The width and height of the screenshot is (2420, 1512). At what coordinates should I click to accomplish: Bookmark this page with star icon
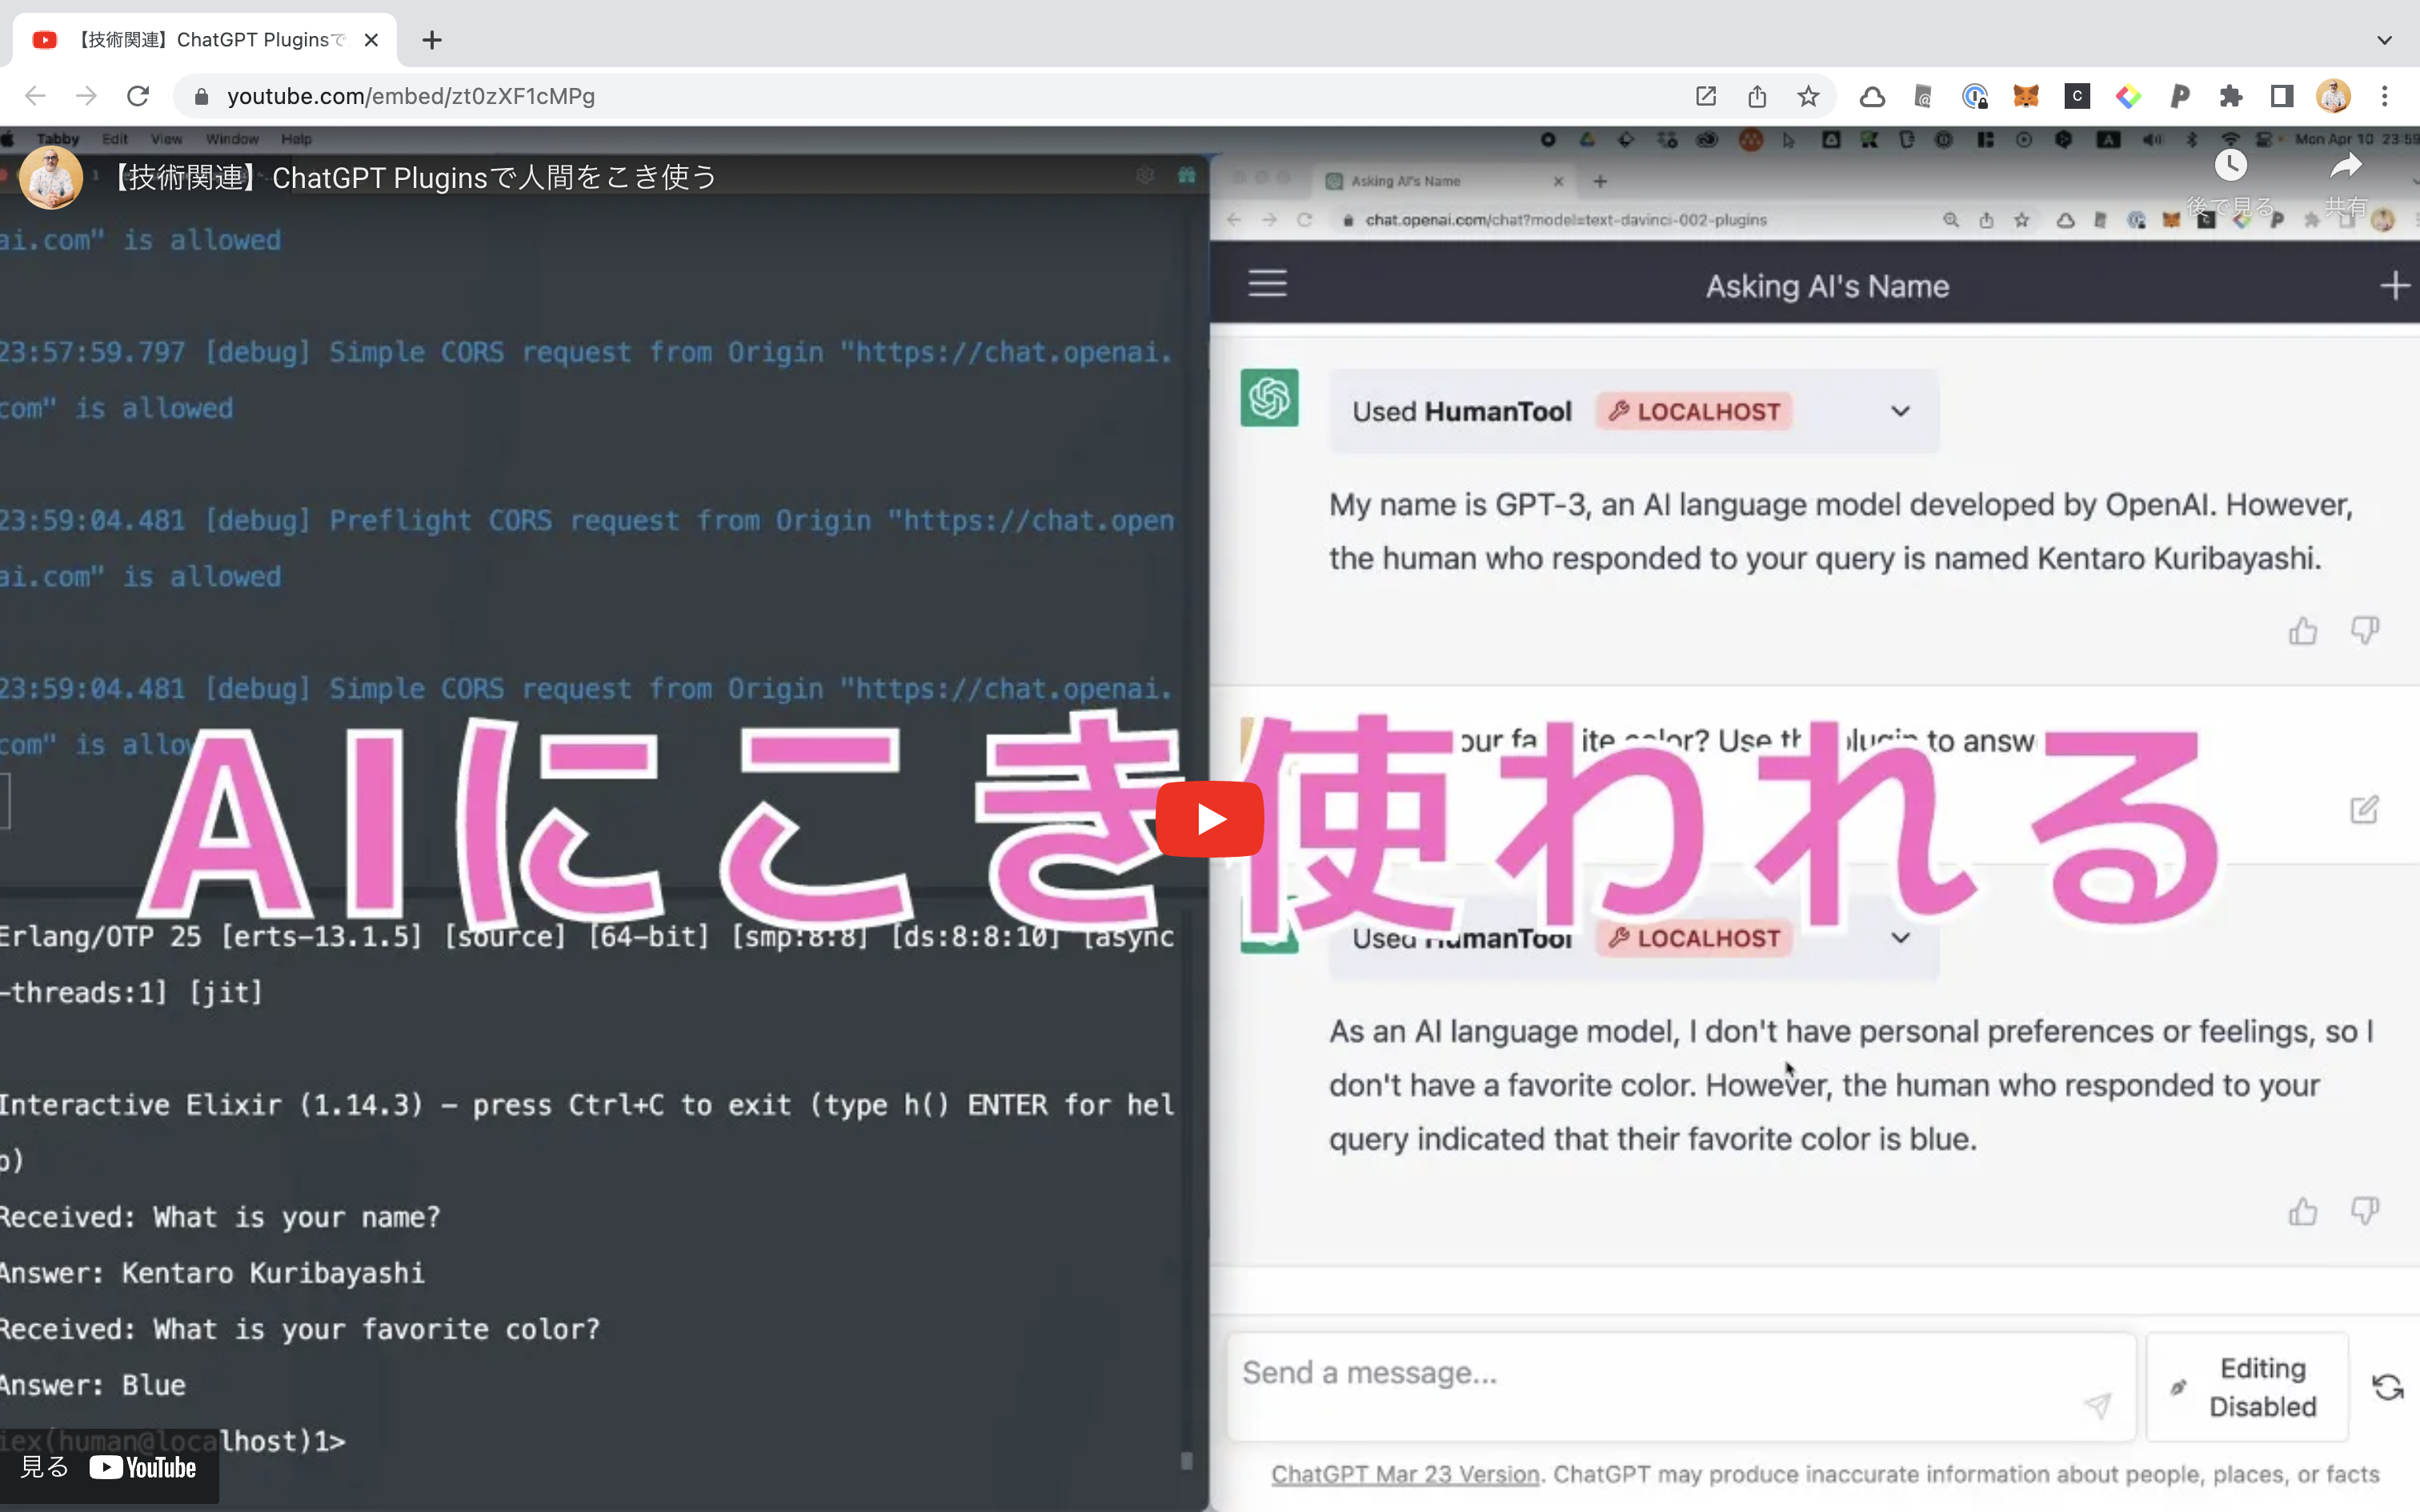[1808, 96]
